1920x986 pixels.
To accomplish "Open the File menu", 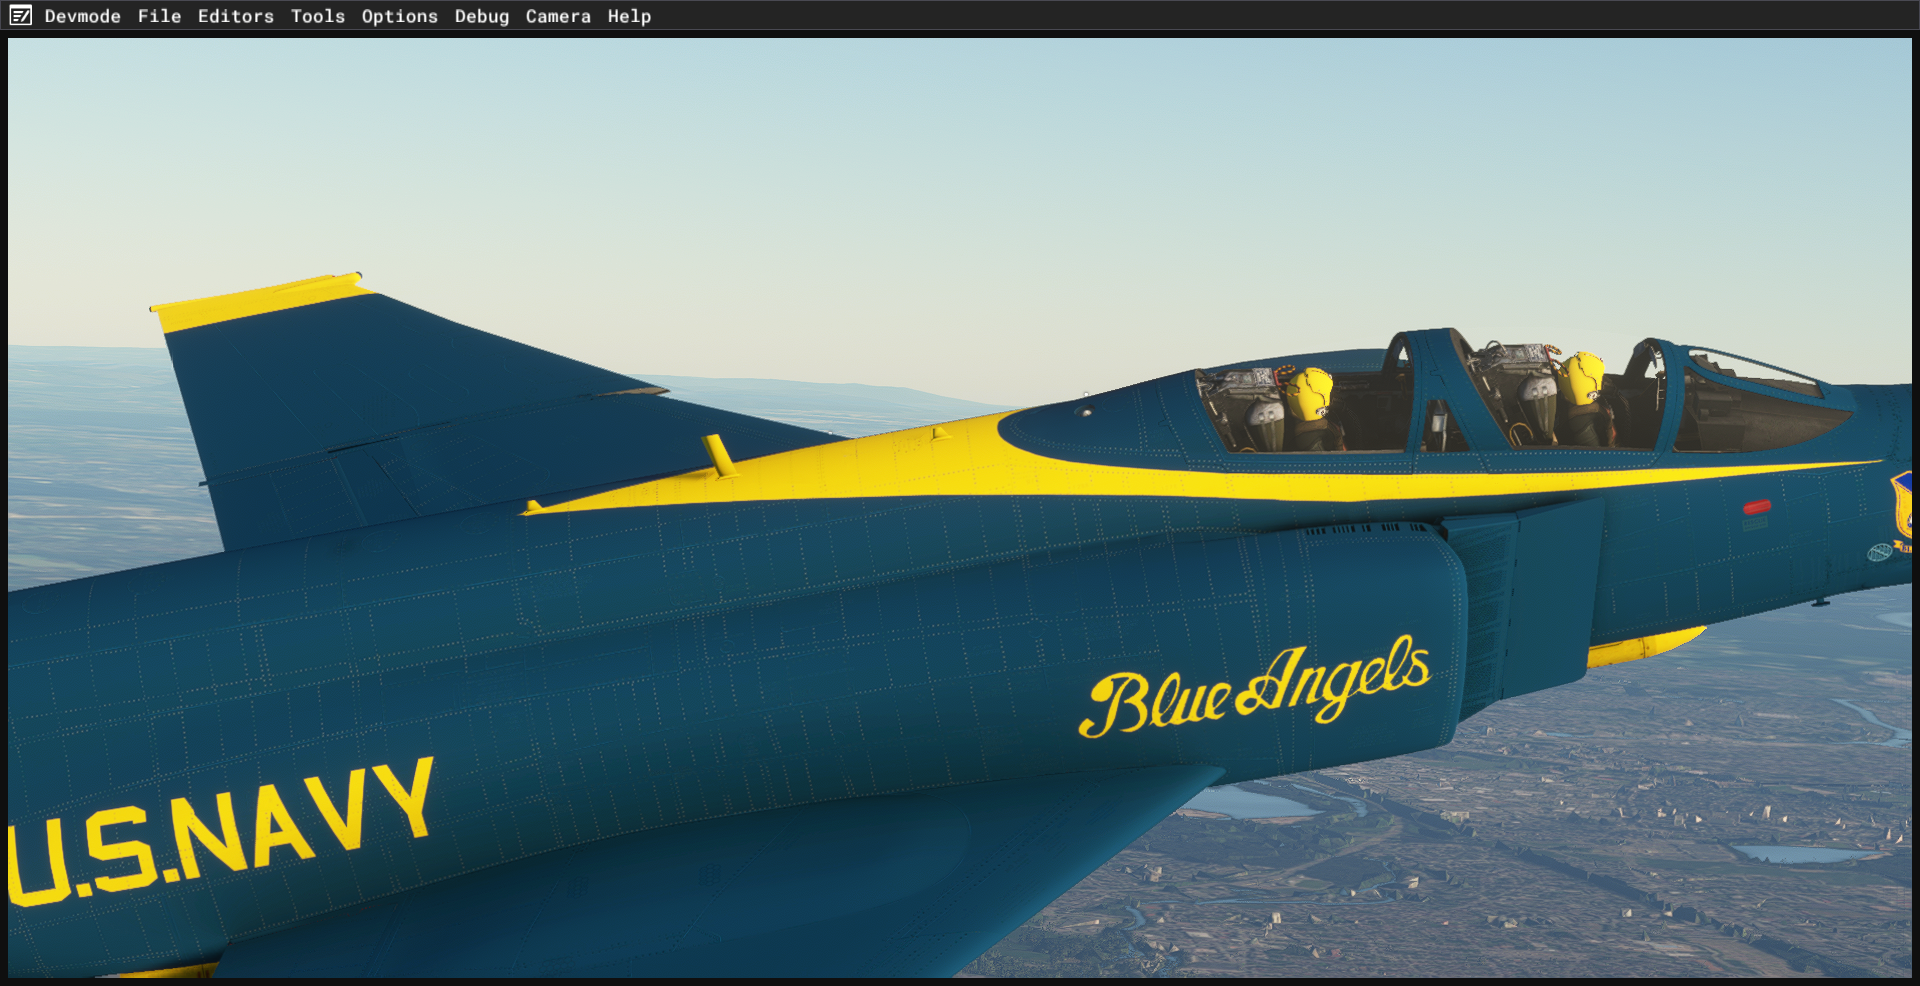I will tap(160, 16).
